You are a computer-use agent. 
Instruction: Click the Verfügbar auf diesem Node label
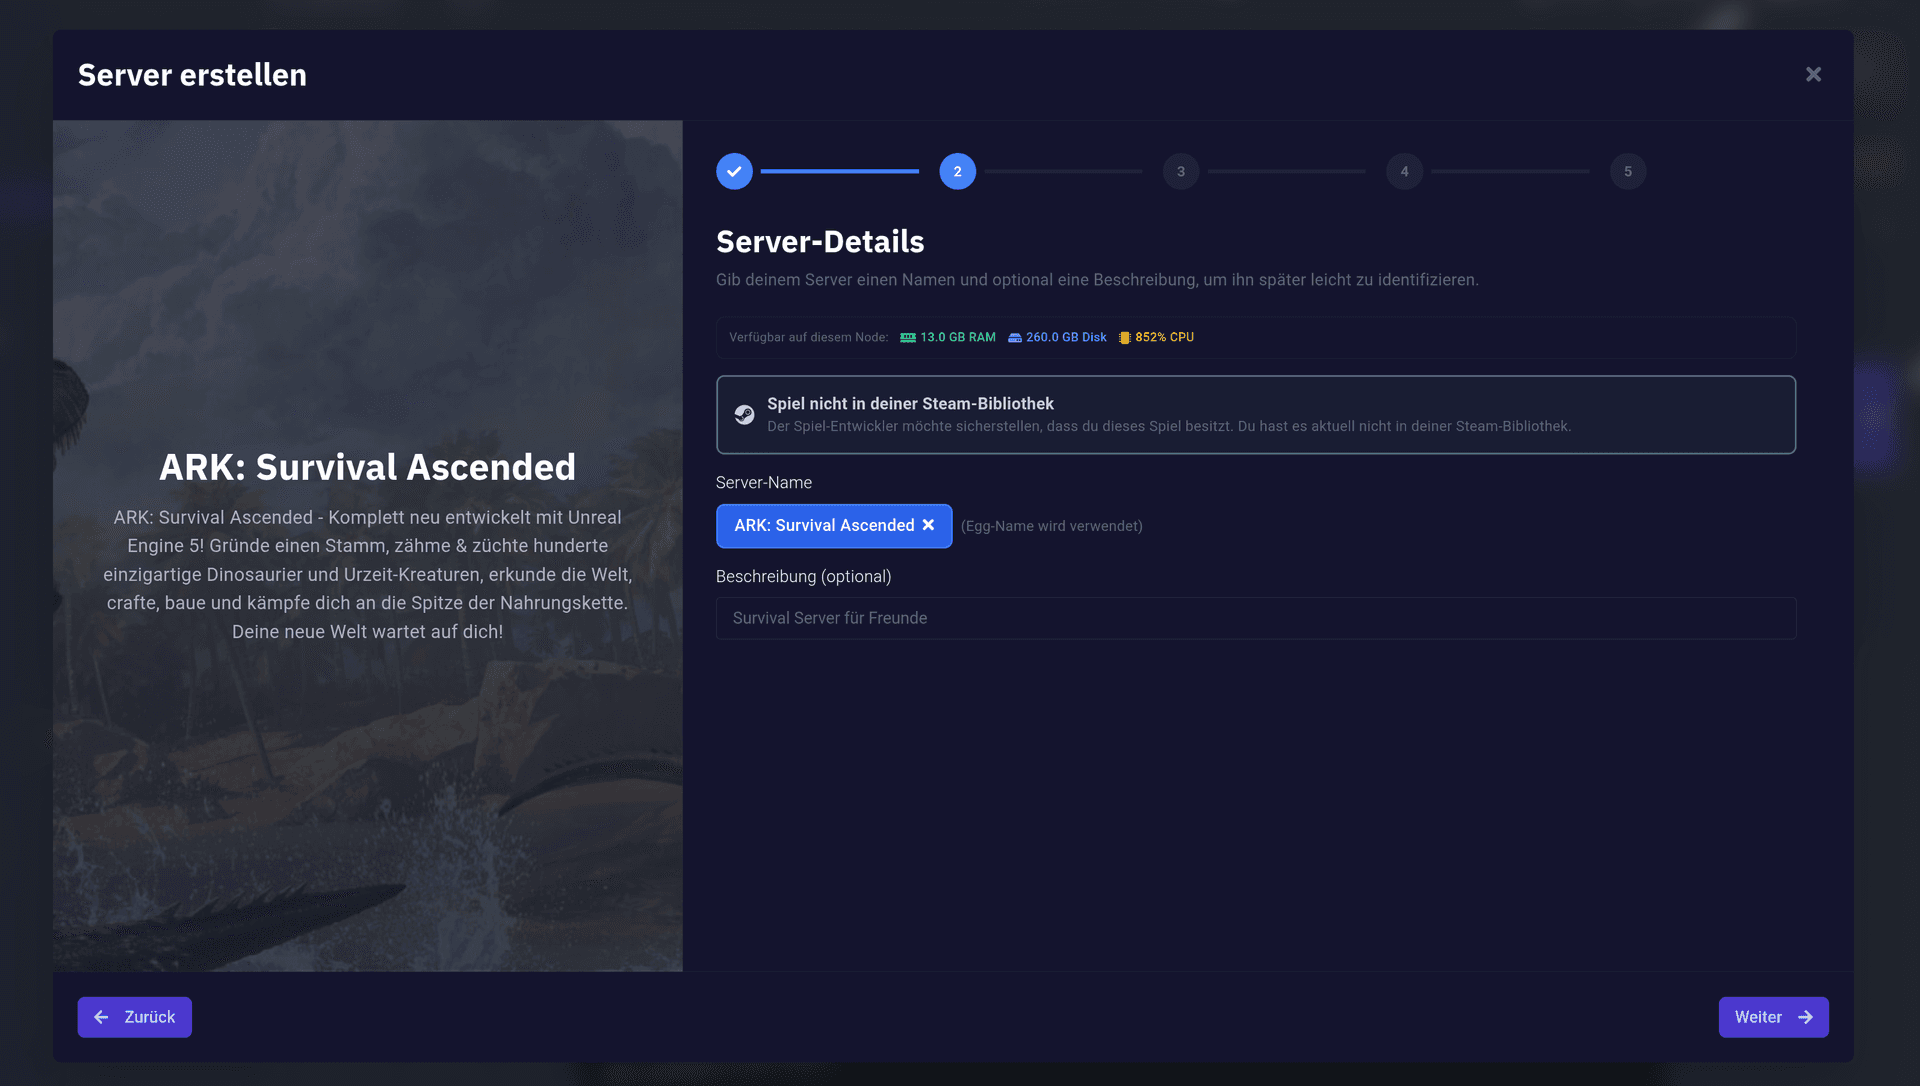[x=808, y=337]
